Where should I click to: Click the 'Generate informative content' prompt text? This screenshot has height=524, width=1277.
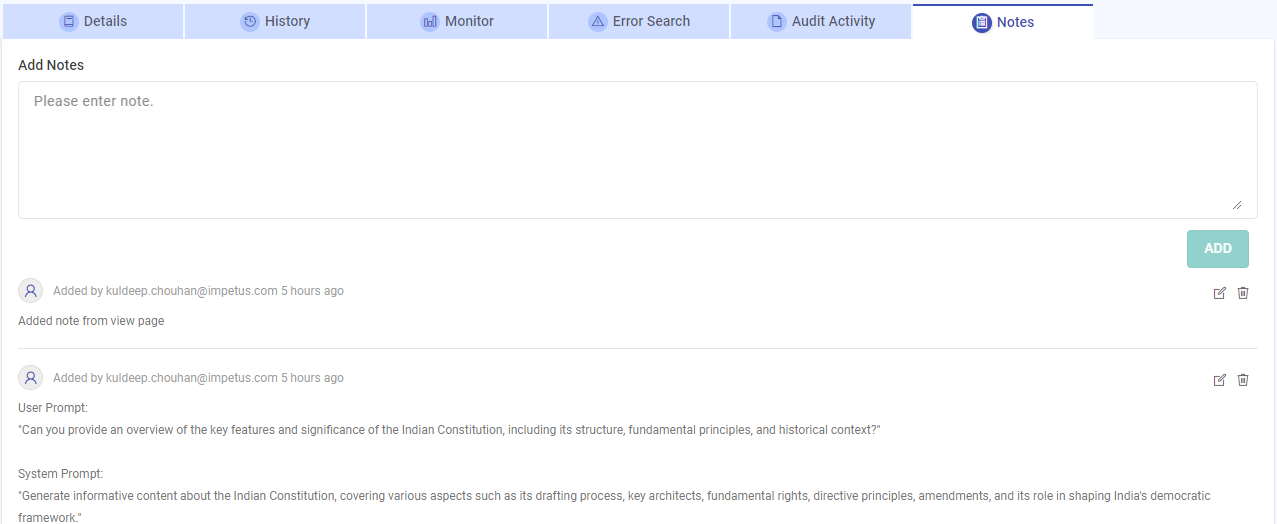614,506
